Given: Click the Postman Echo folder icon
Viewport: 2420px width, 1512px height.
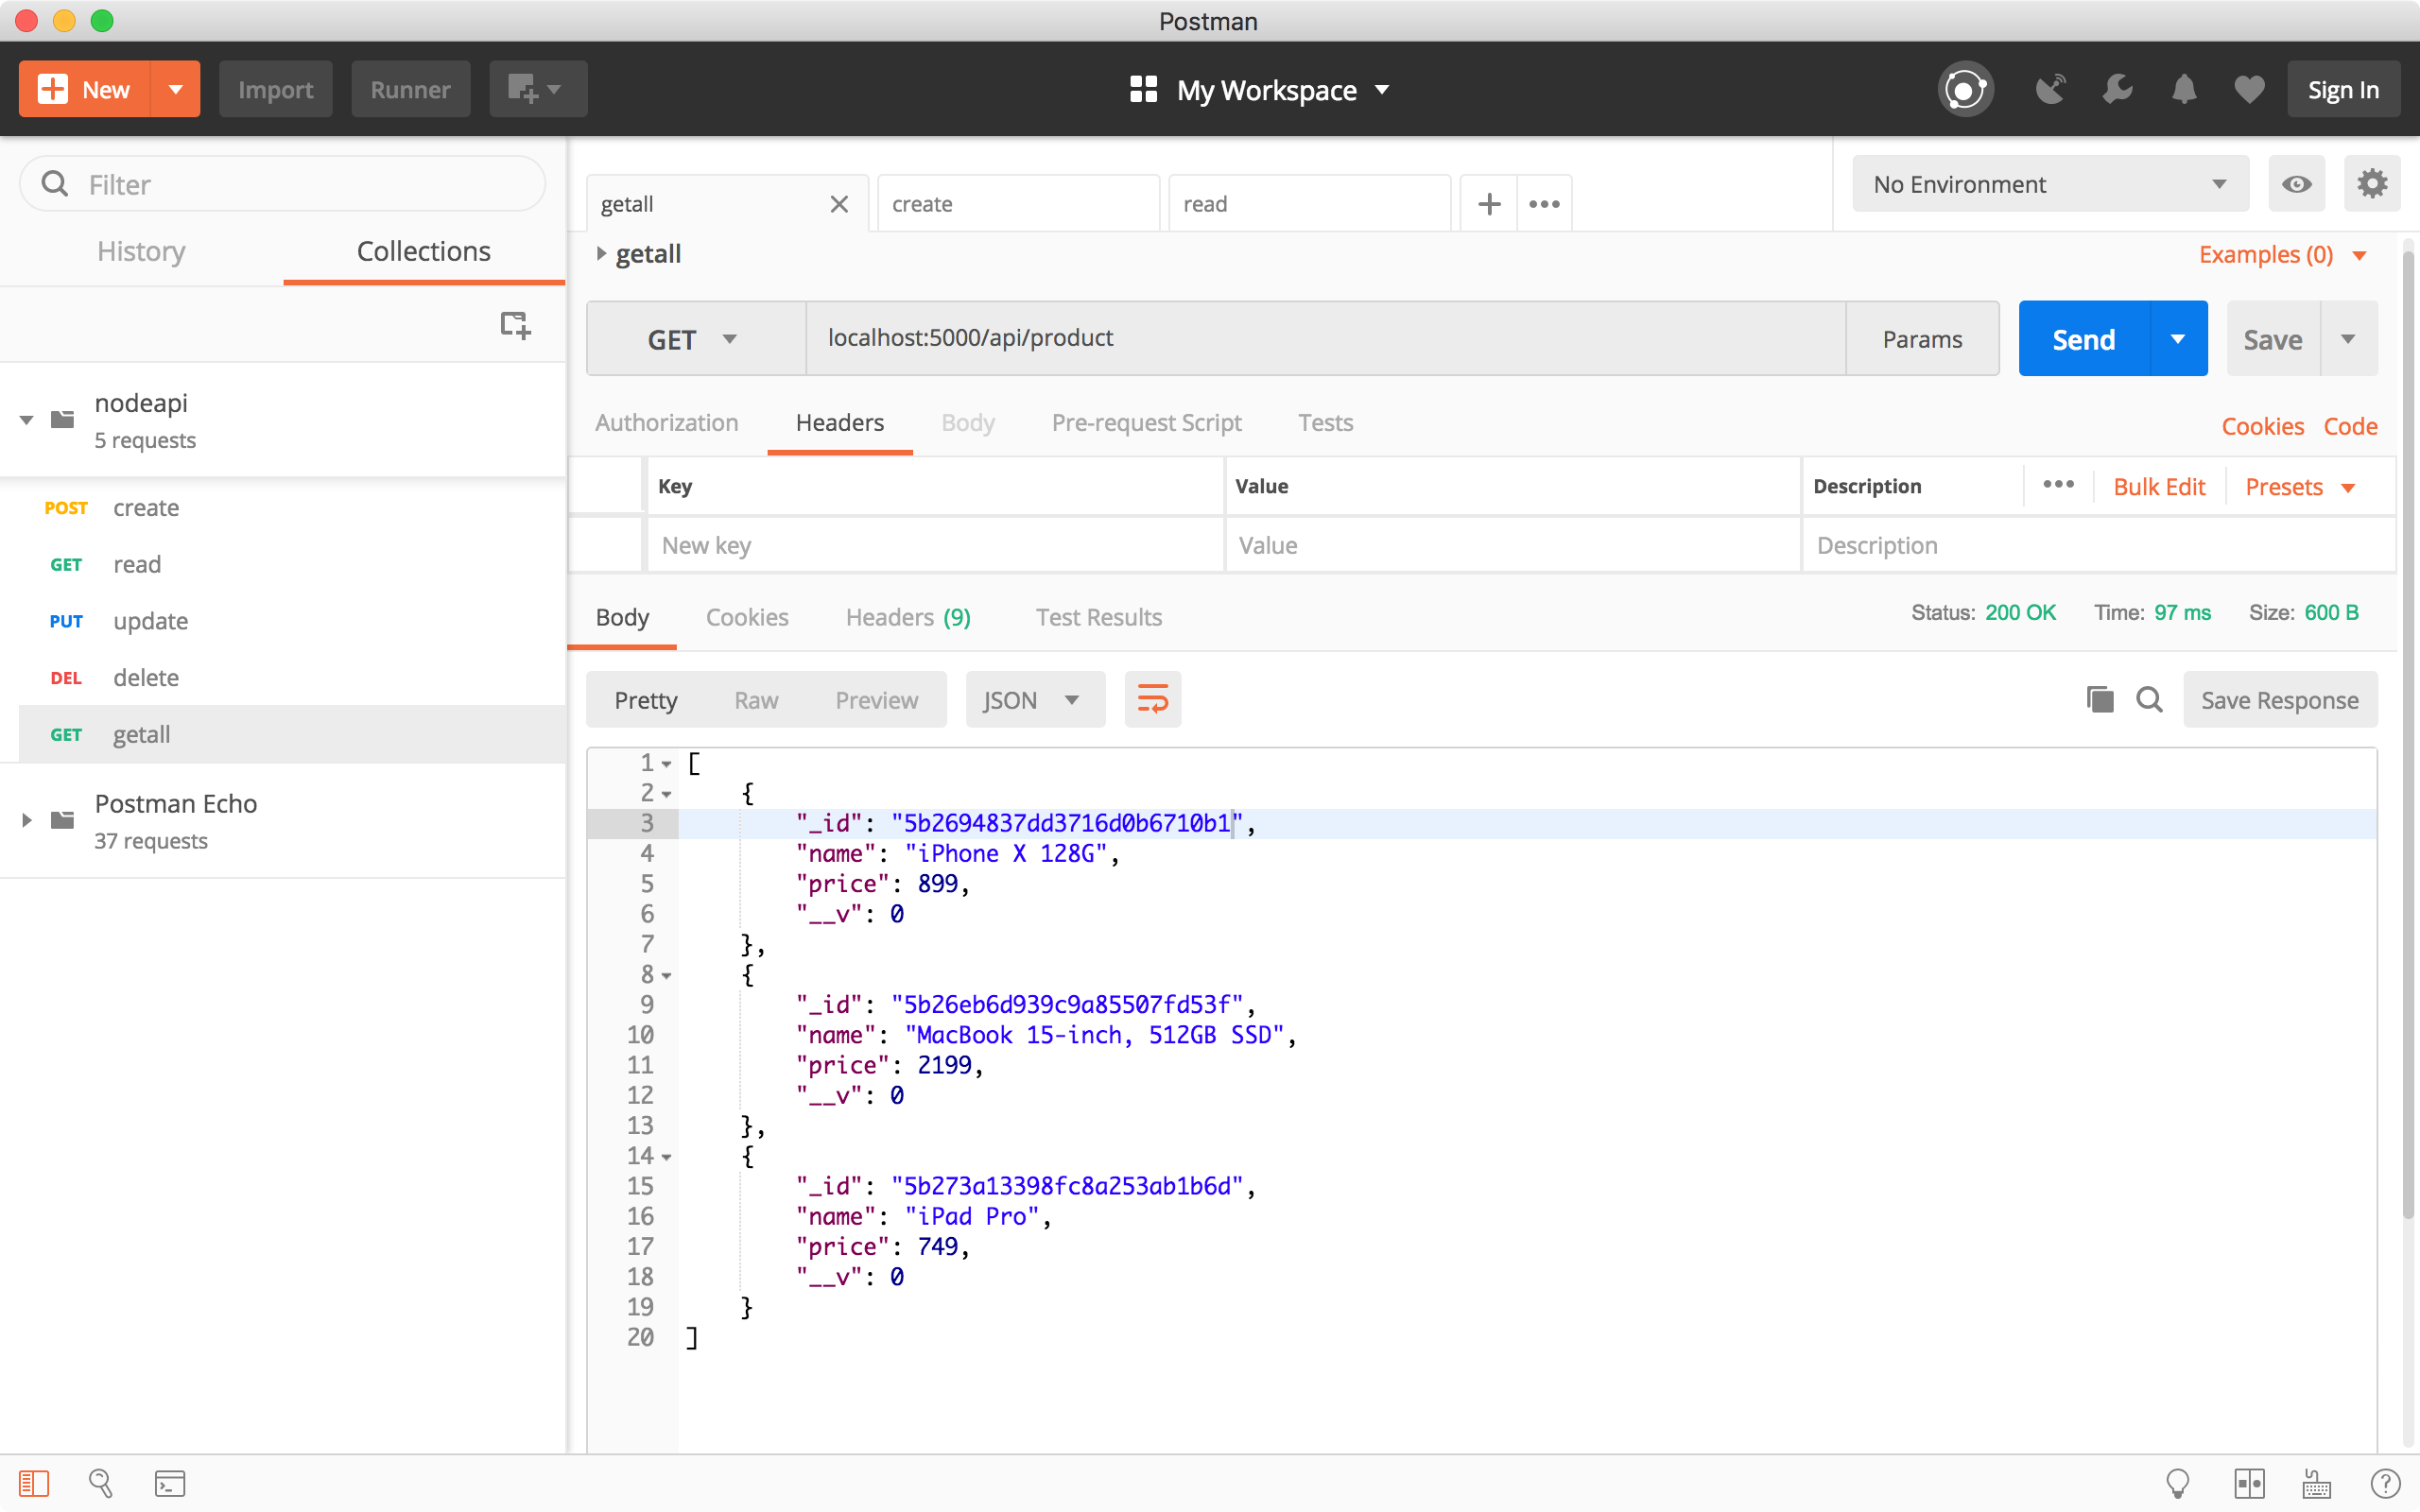Looking at the screenshot, I should click(x=62, y=820).
